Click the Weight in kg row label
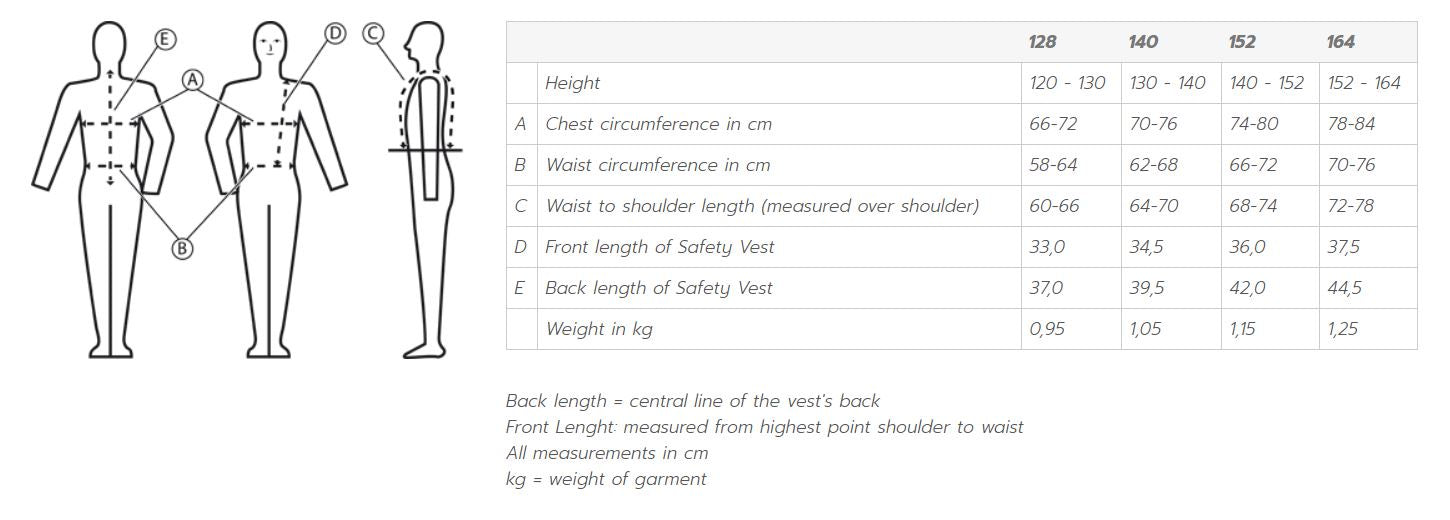The image size is (1450, 520). 598,329
